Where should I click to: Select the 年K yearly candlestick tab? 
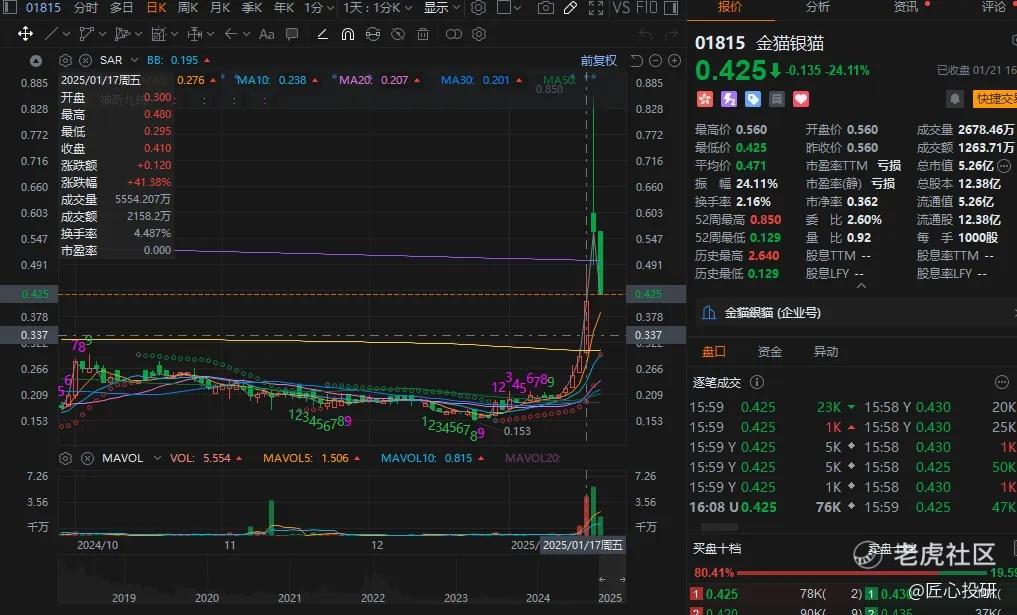(x=284, y=8)
